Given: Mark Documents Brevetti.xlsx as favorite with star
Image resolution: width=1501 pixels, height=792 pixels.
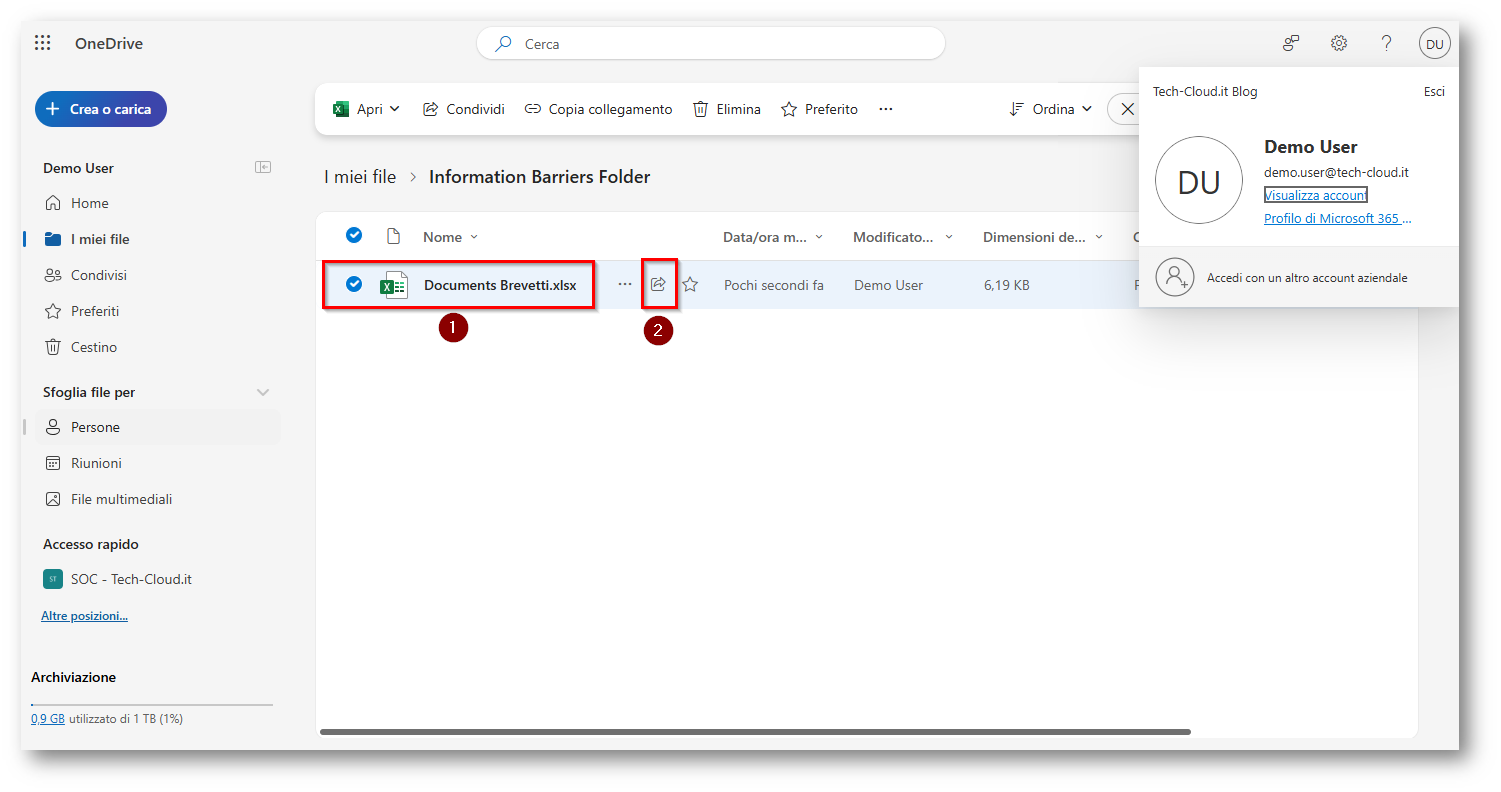Looking at the screenshot, I should click(x=690, y=285).
